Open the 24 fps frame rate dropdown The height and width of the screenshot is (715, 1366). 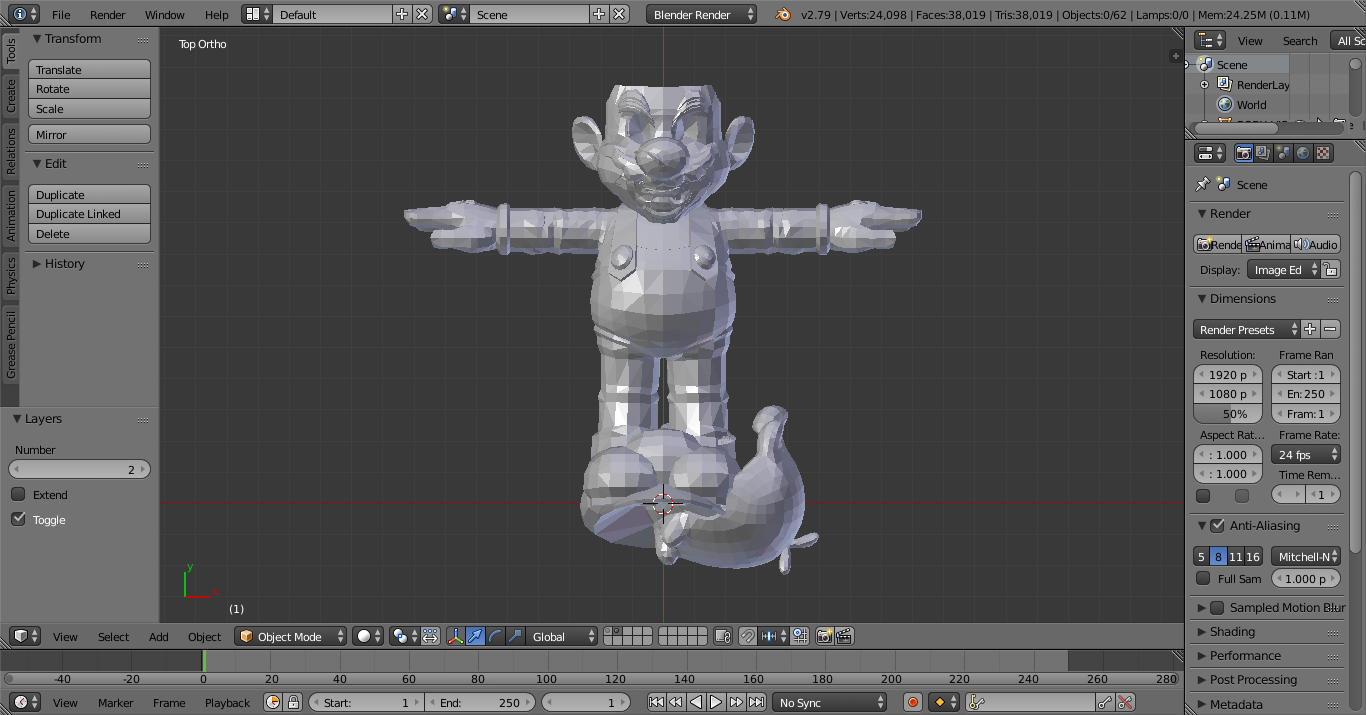(1306, 454)
